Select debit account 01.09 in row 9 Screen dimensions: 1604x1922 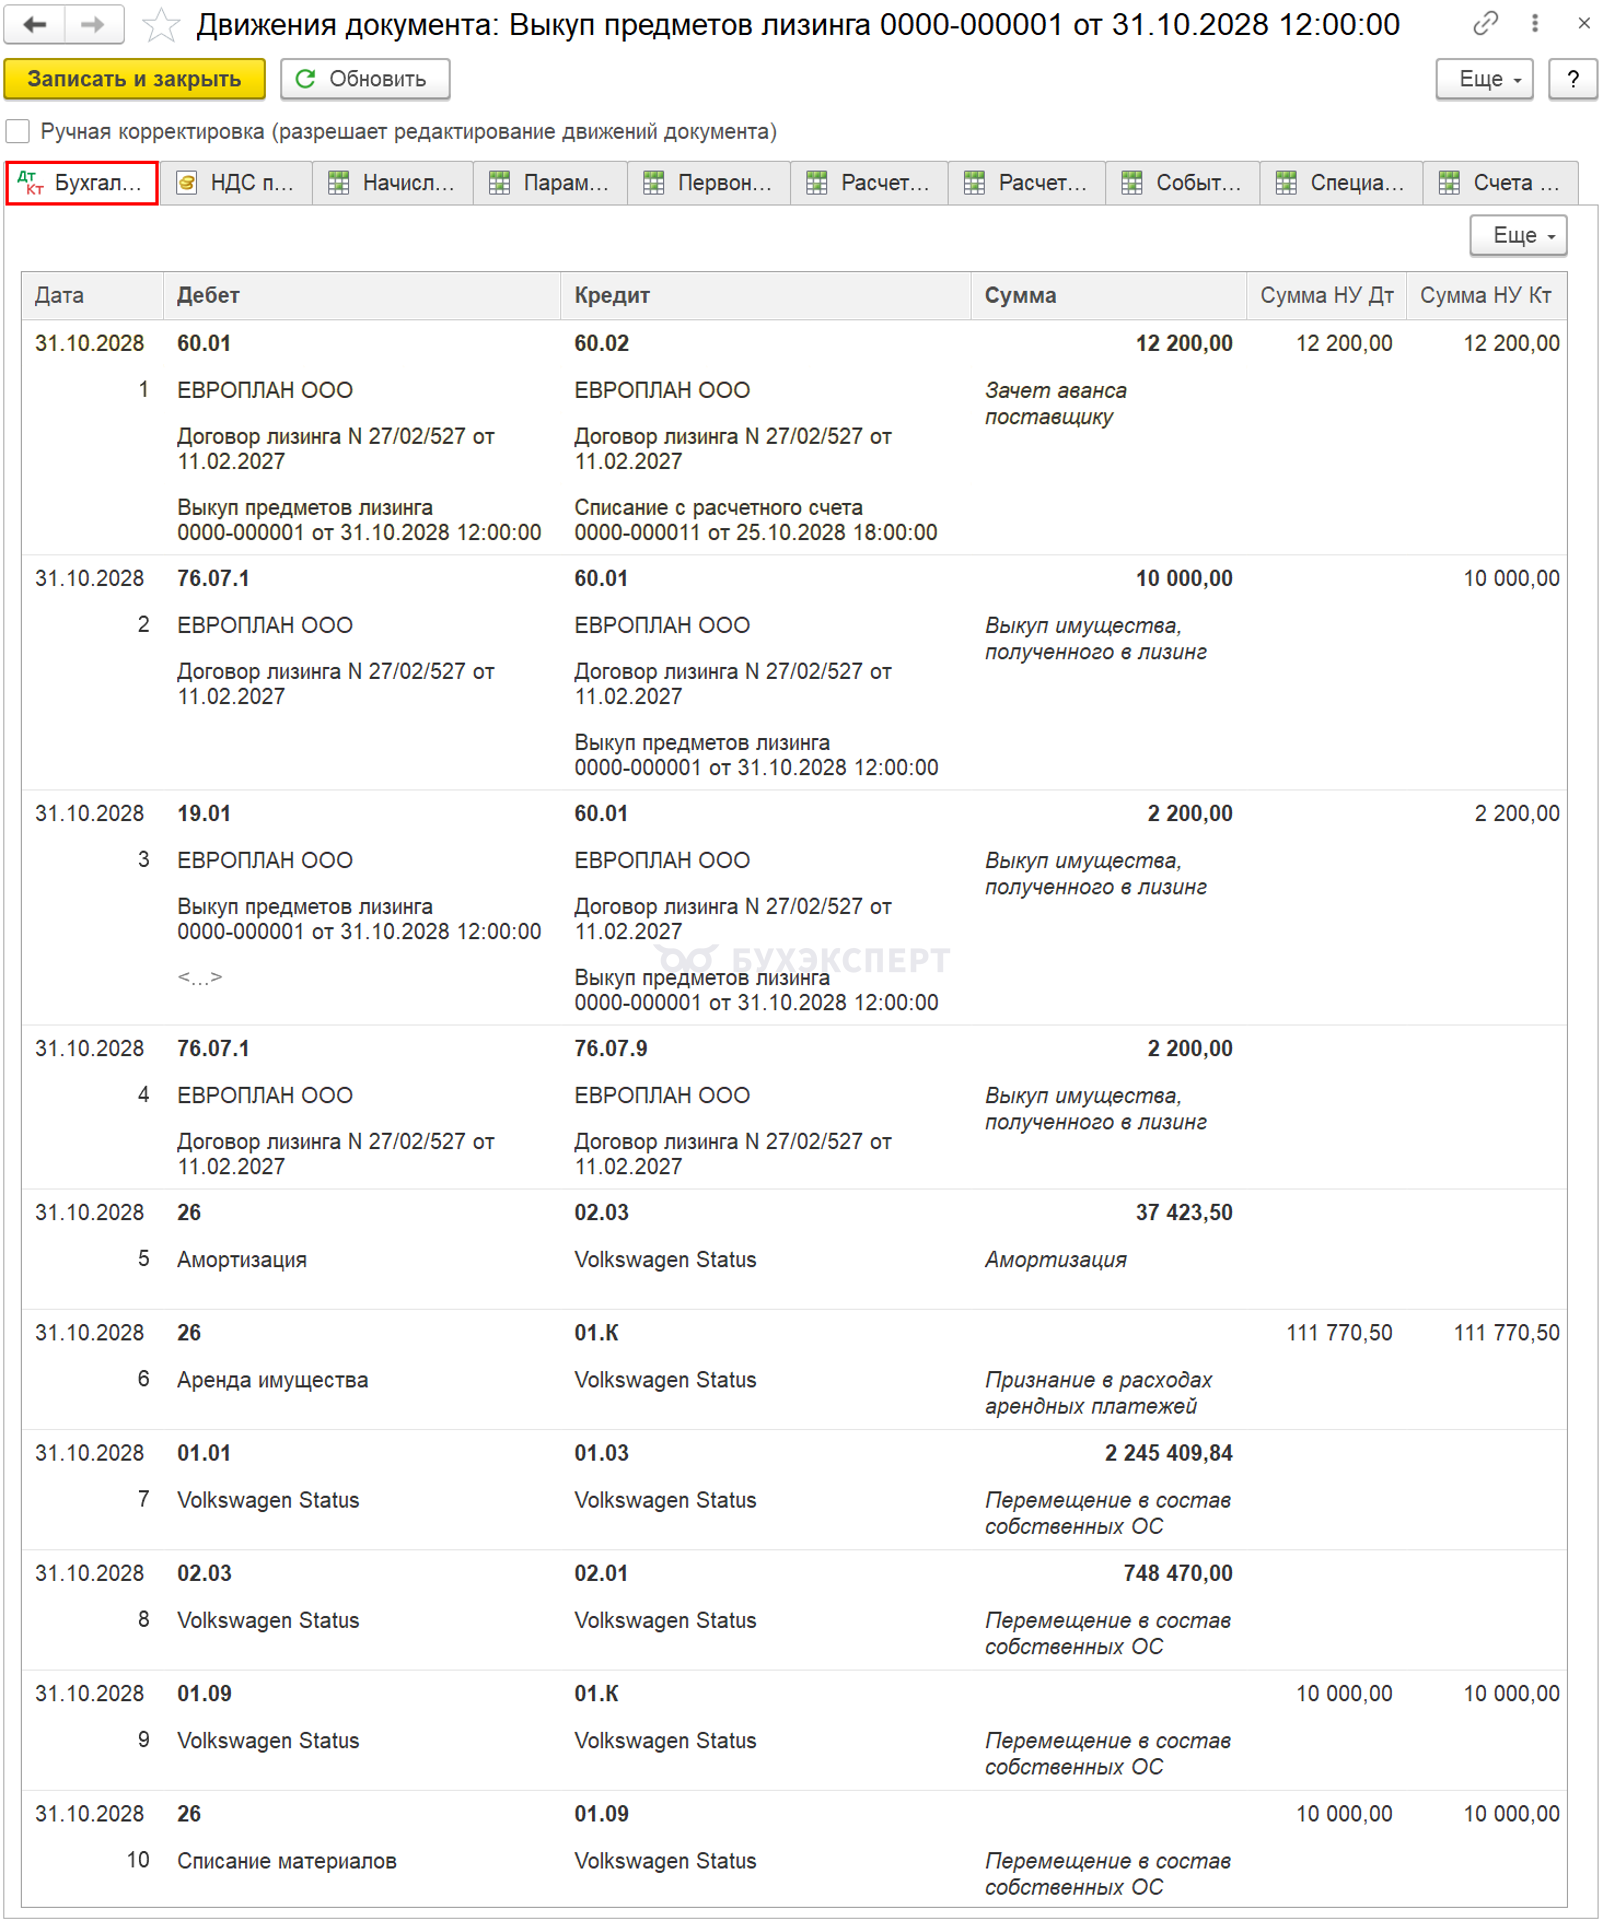204,1692
